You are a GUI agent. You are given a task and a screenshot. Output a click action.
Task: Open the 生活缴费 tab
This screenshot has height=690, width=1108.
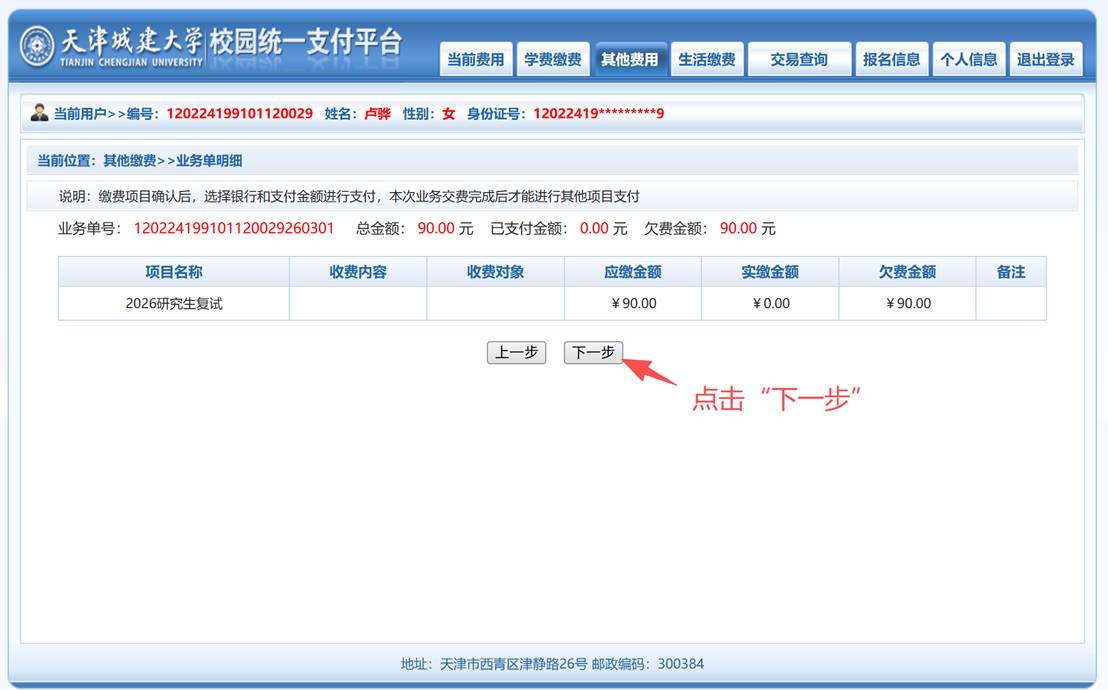click(707, 59)
